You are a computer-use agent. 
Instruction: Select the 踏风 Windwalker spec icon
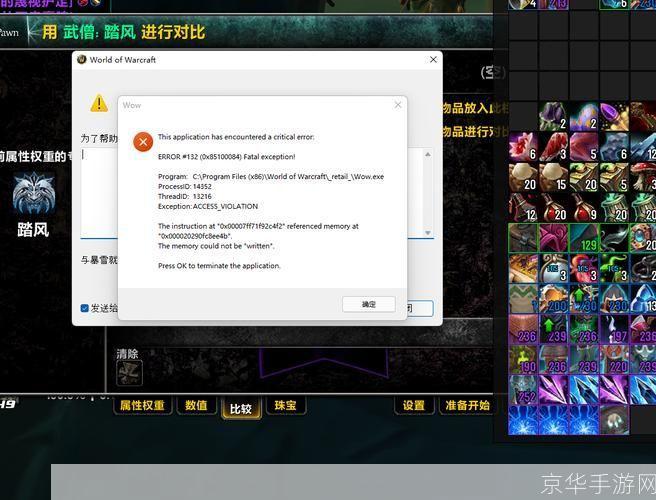[x=33, y=193]
